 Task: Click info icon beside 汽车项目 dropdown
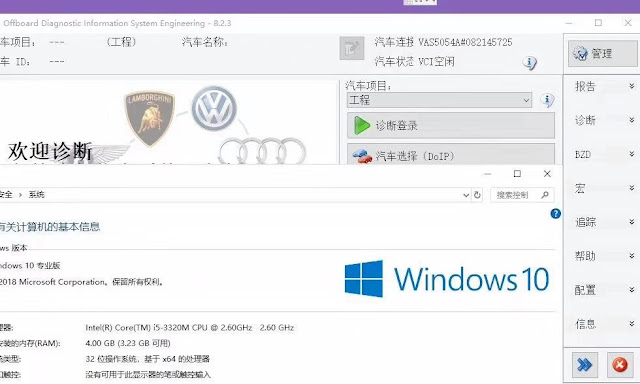547,100
